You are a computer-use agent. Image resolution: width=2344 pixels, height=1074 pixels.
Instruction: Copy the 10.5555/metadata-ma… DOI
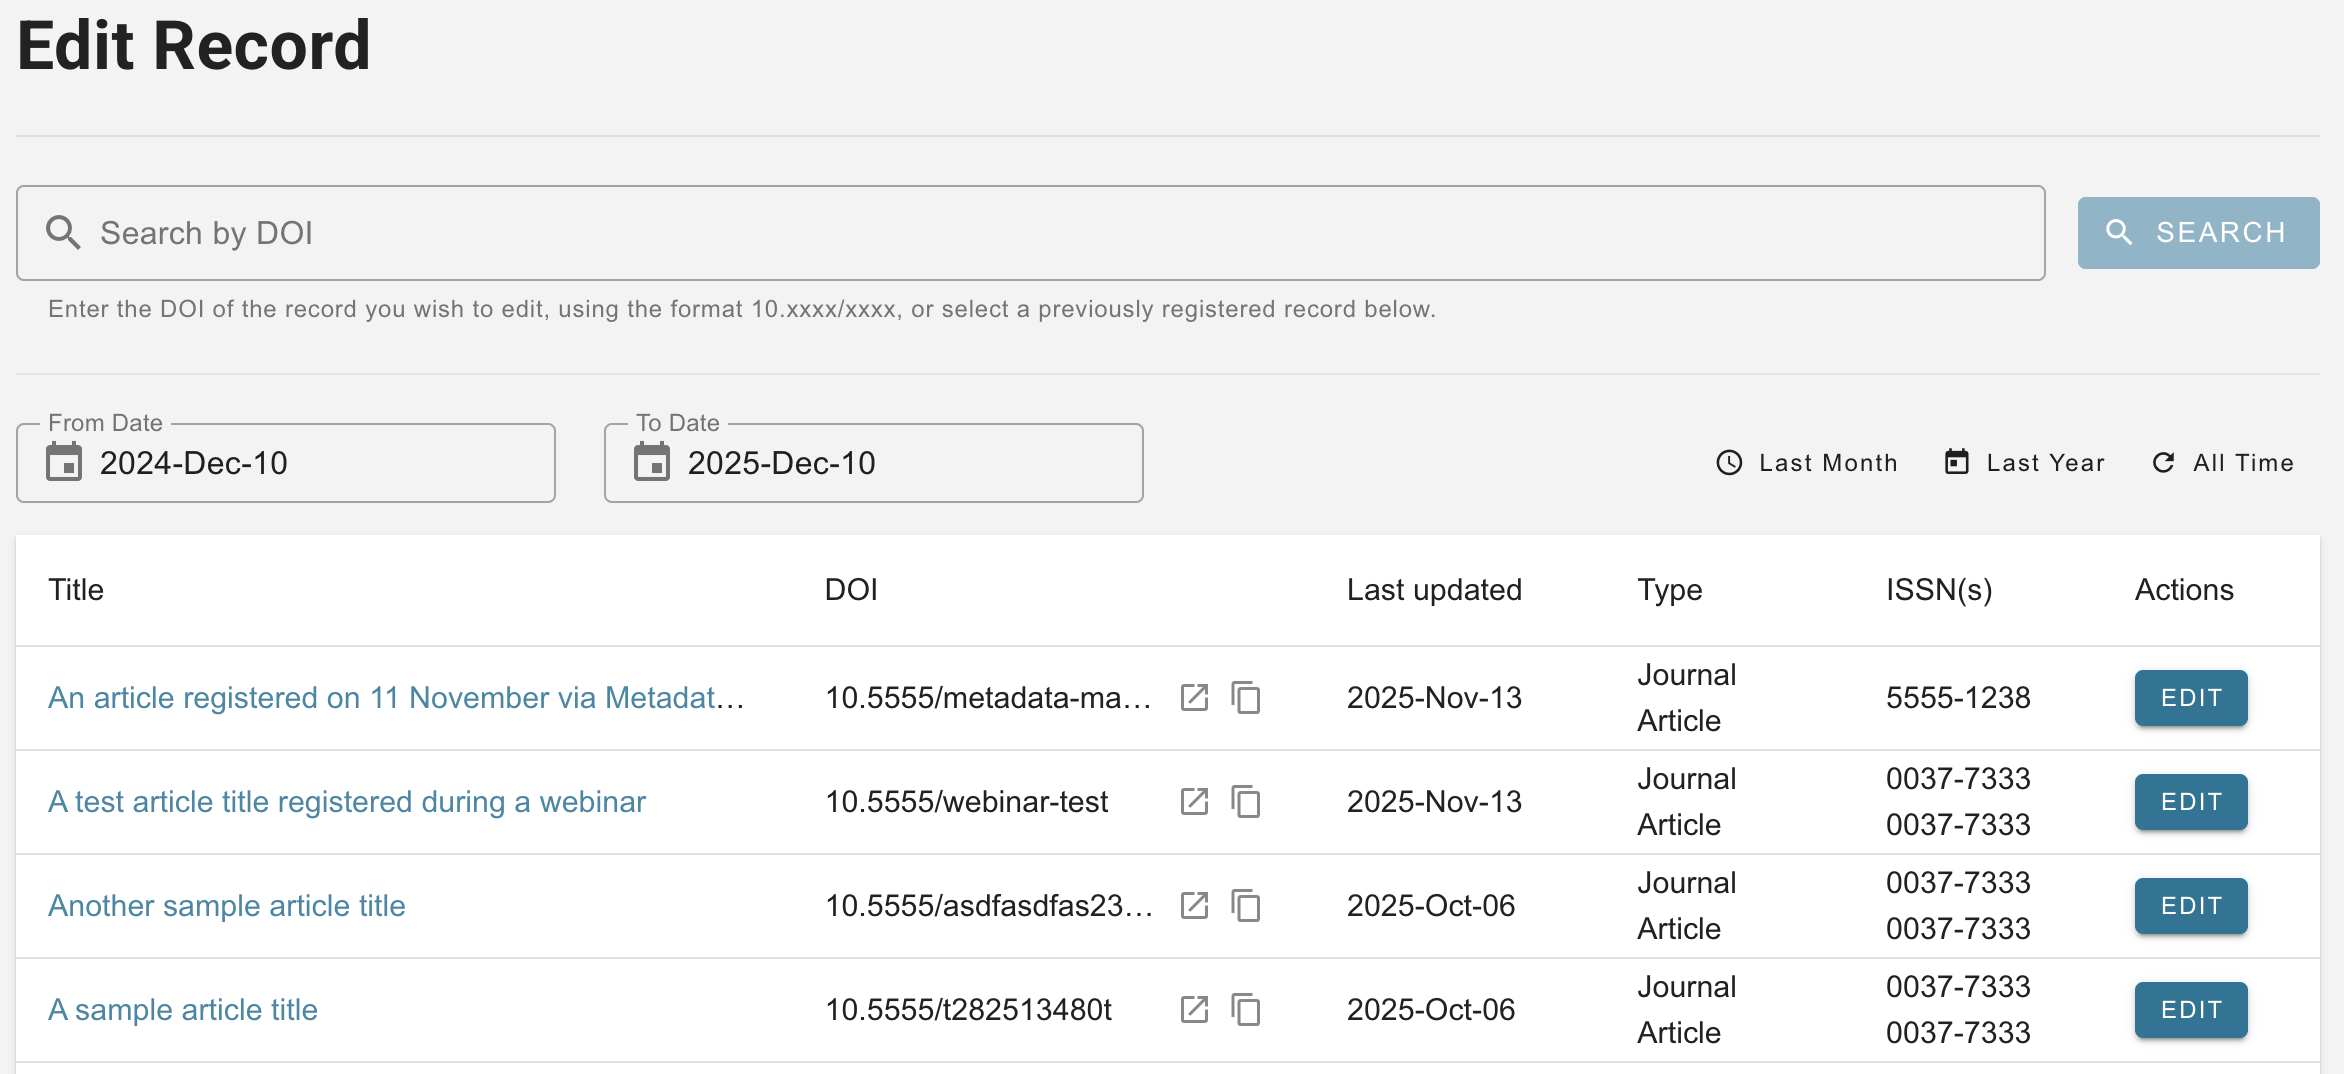pyautogui.click(x=1246, y=697)
